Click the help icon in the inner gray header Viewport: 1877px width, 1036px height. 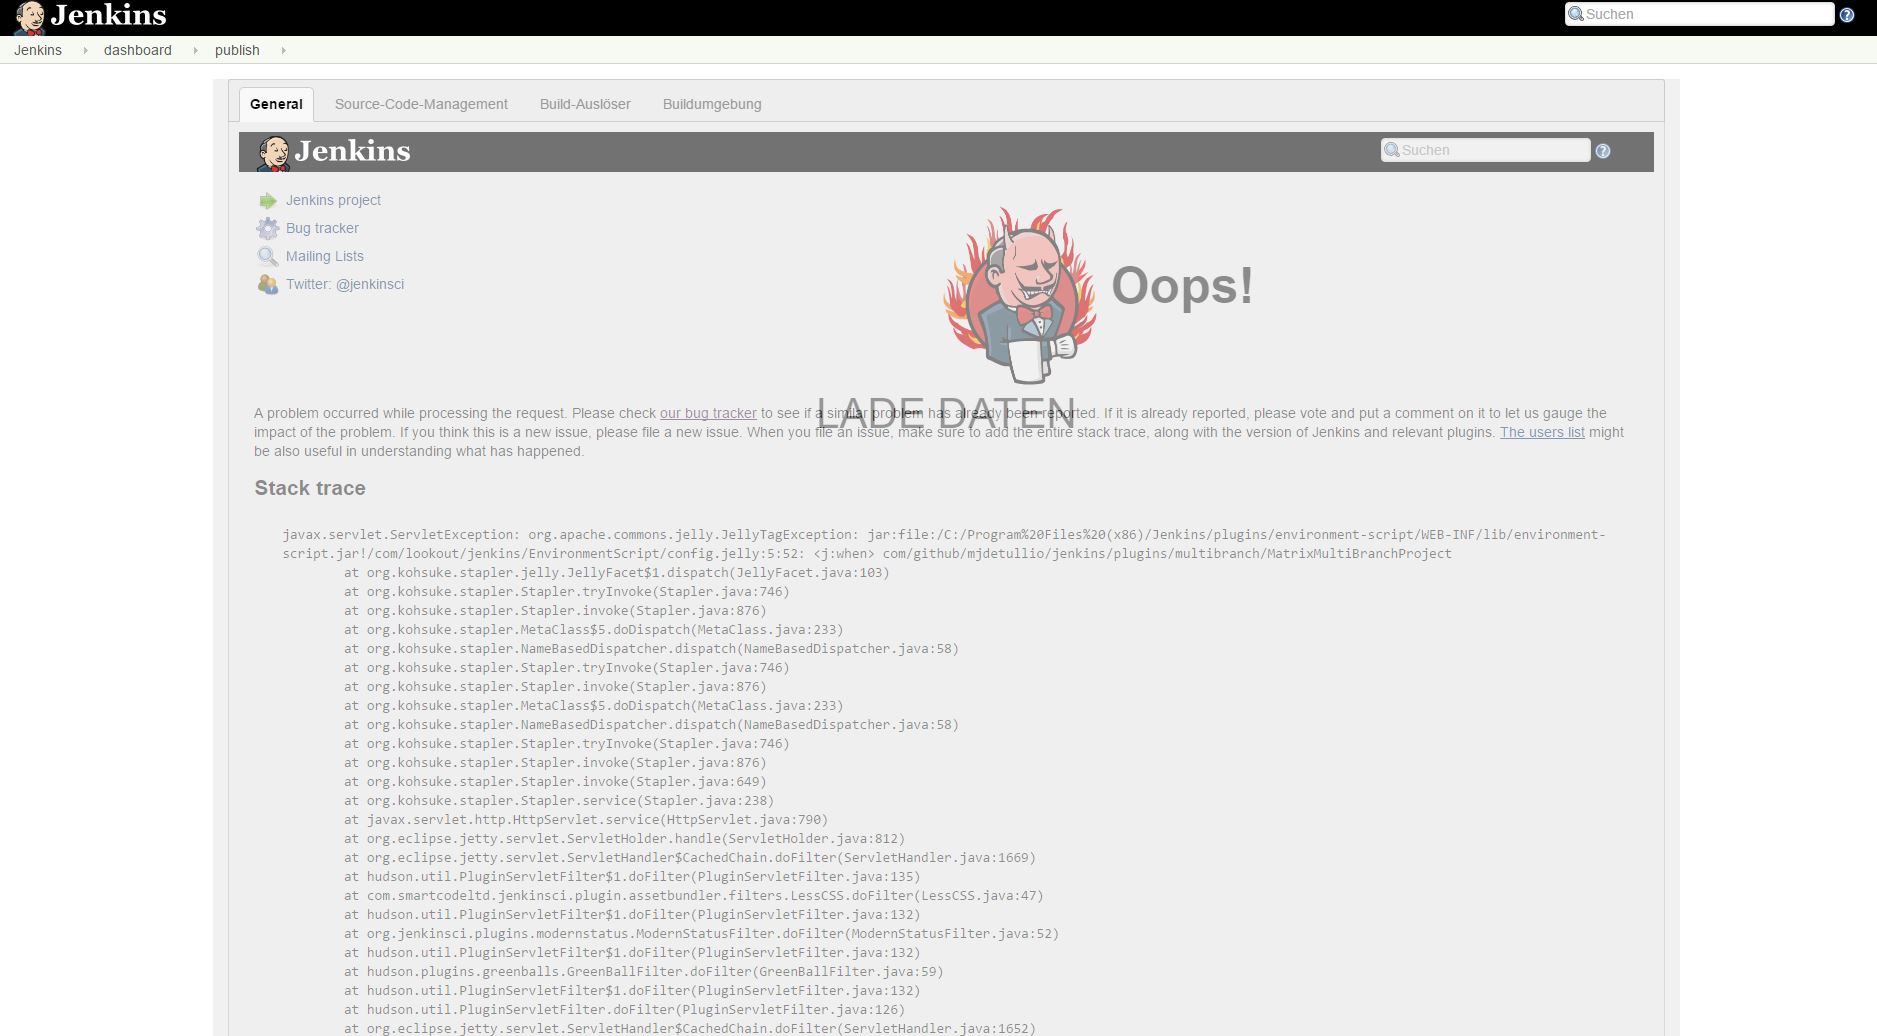(1603, 151)
